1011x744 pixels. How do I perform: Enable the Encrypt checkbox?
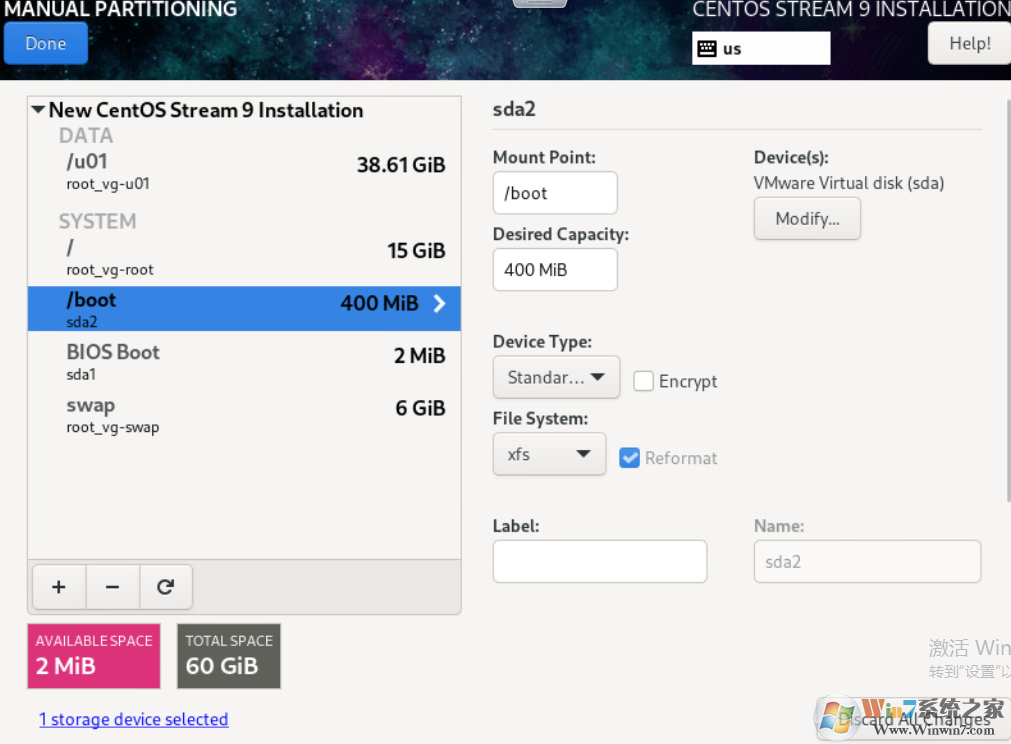coord(643,381)
